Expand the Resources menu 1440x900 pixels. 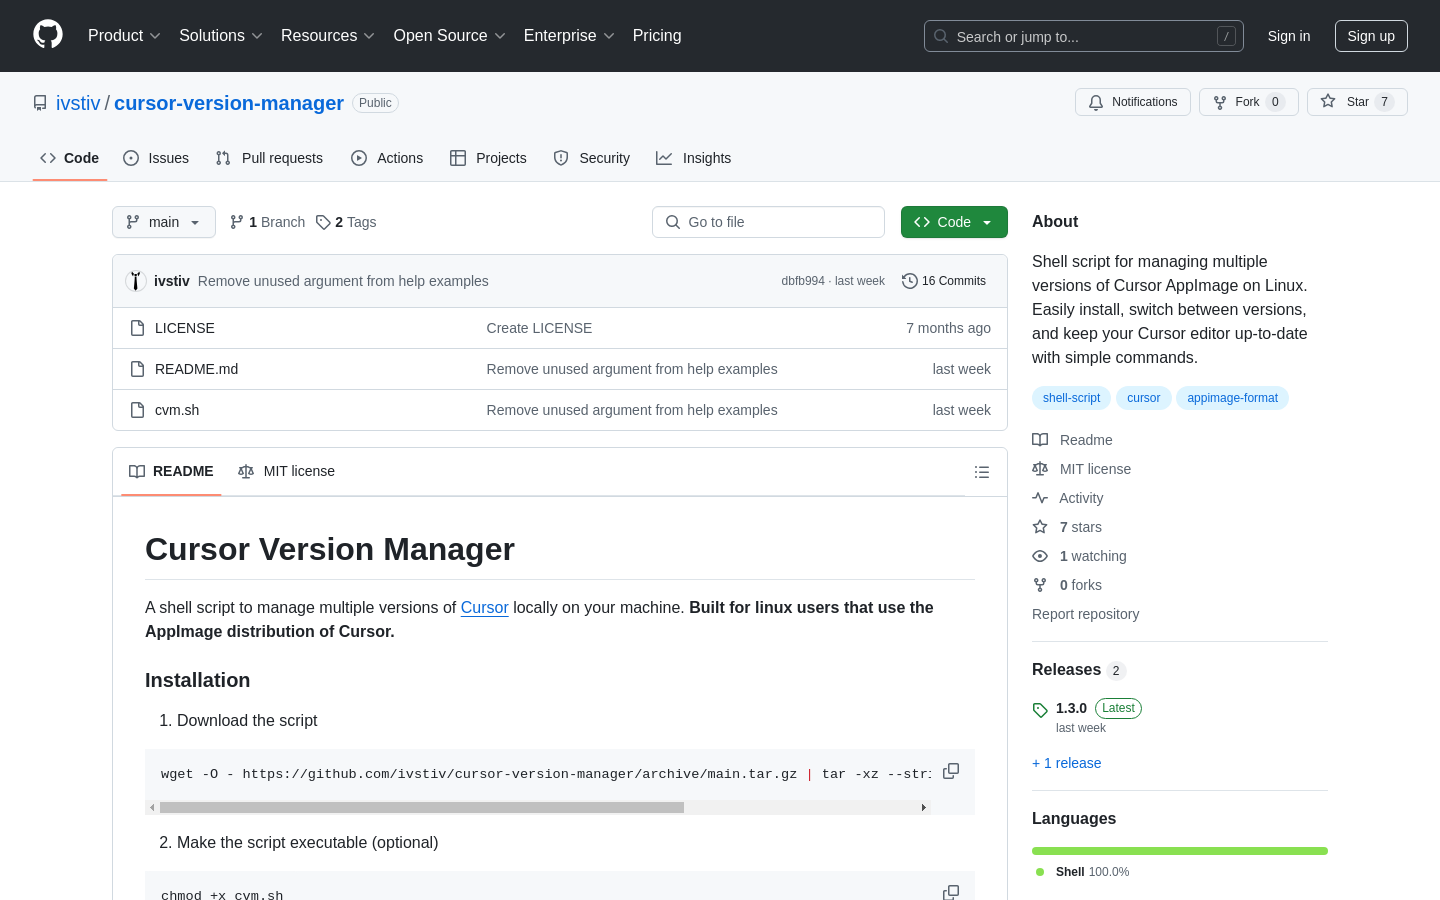(328, 36)
